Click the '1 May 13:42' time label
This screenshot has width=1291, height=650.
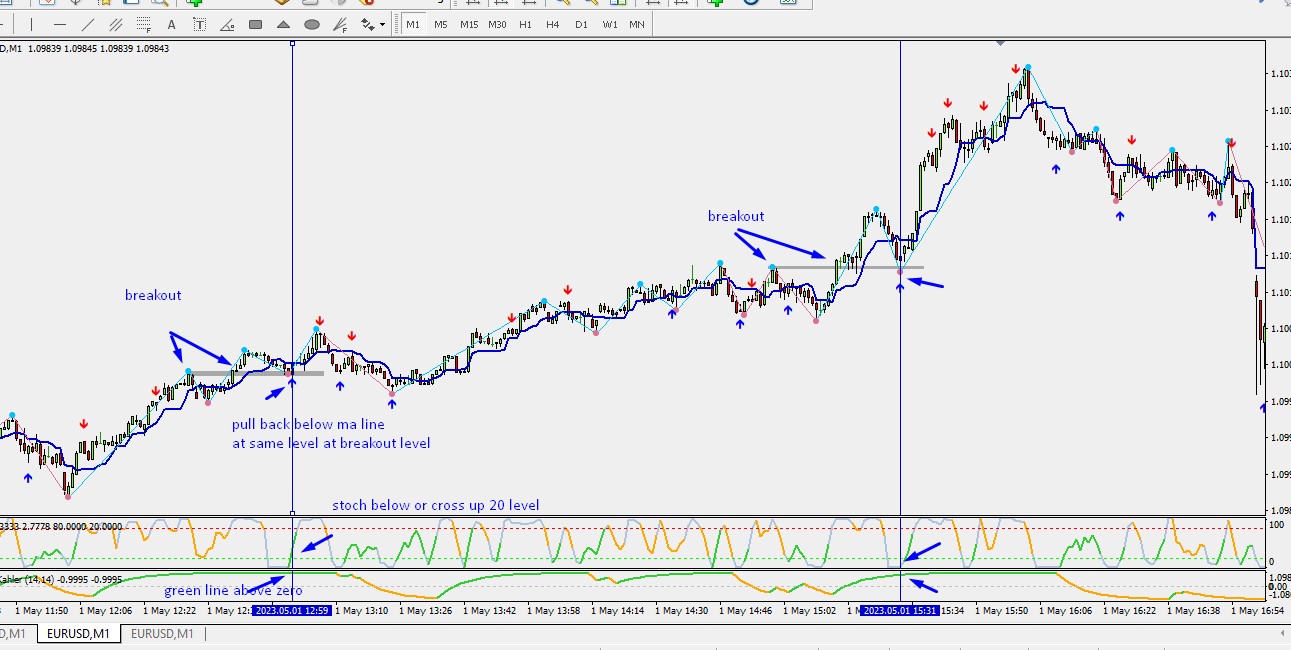(x=489, y=610)
